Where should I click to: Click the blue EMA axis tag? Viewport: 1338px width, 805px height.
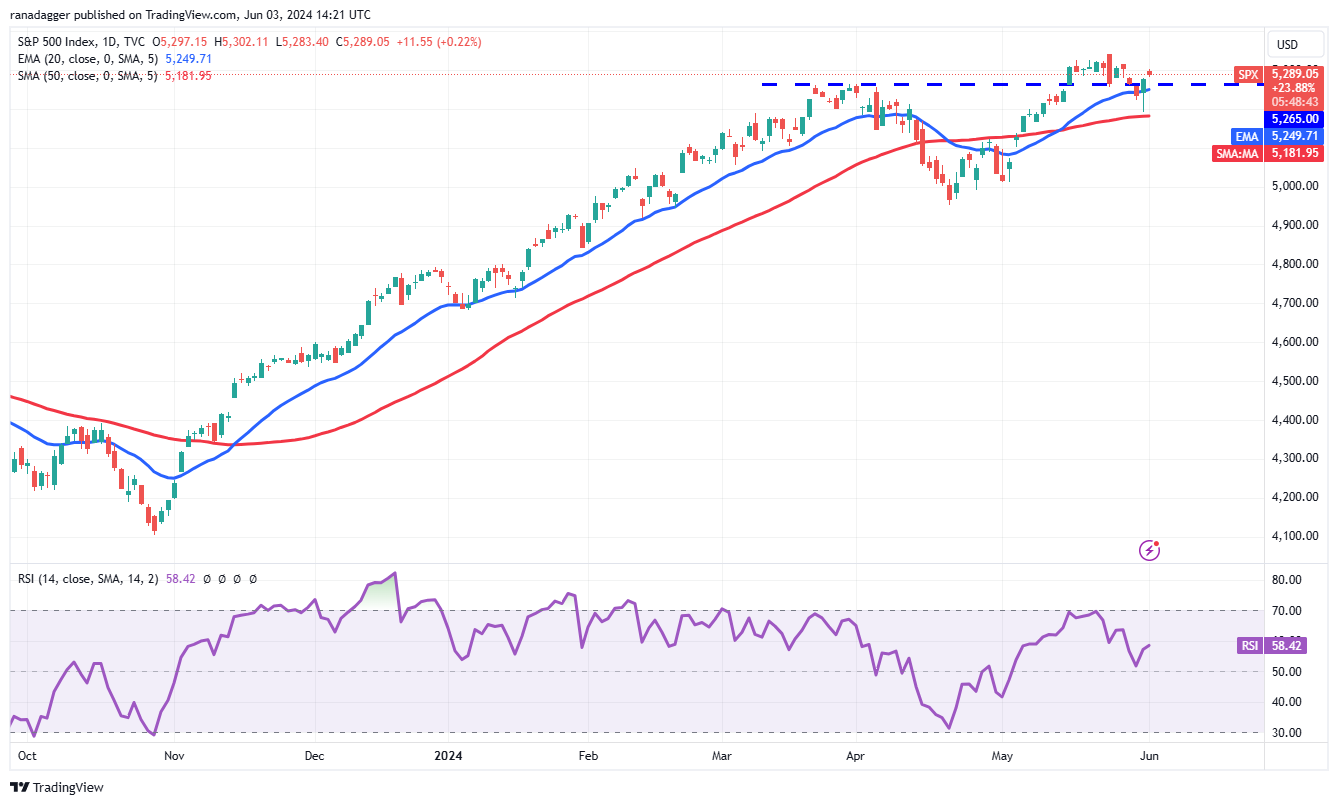click(x=1248, y=135)
